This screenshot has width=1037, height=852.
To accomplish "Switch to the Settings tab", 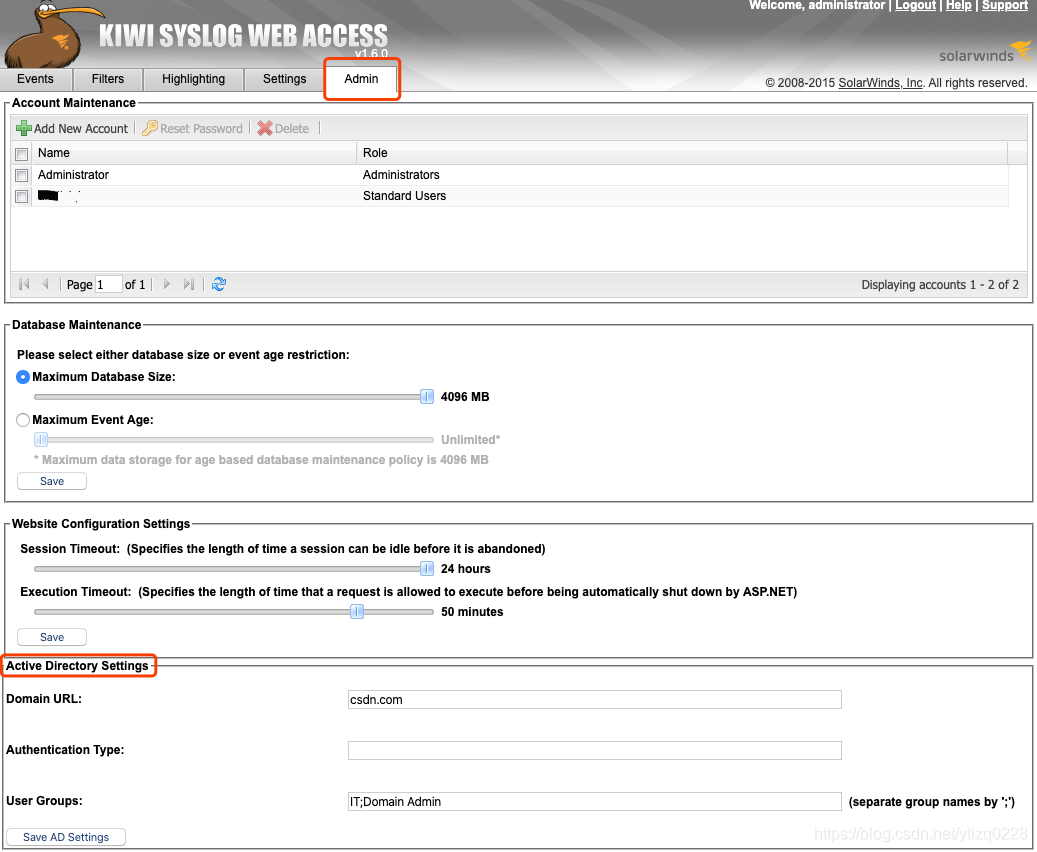I will point(284,79).
